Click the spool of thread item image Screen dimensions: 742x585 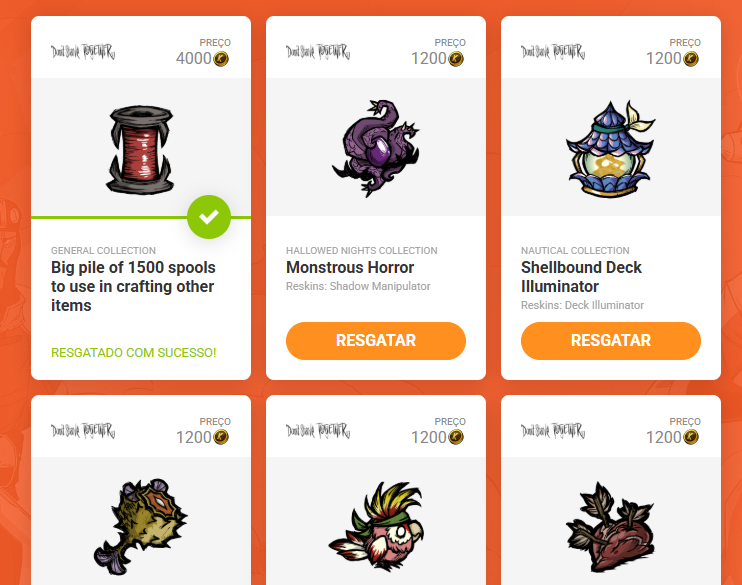pyautogui.click(x=141, y=148)
